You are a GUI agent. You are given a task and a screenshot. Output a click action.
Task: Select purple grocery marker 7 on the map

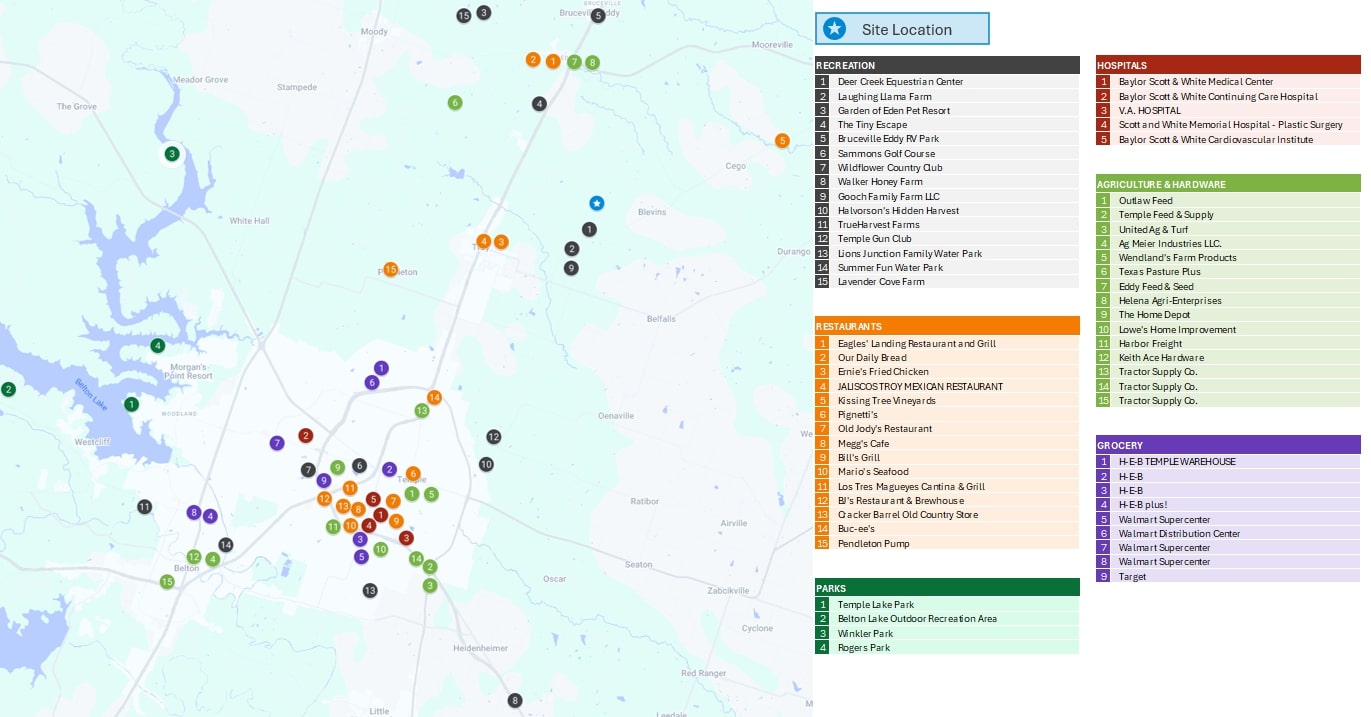click(x=277, y=443)
